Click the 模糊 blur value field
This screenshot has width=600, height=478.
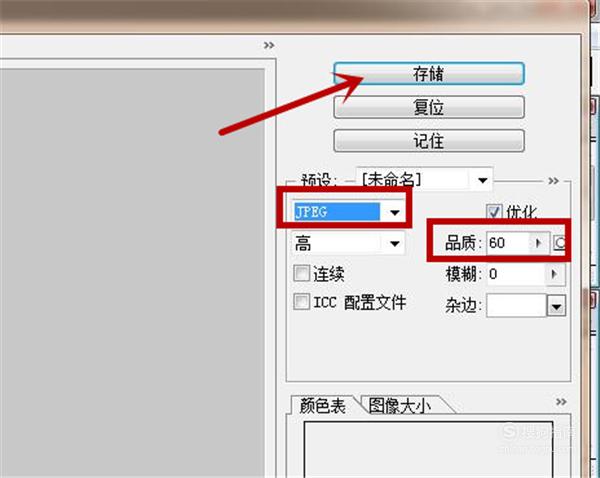[516, 274]
